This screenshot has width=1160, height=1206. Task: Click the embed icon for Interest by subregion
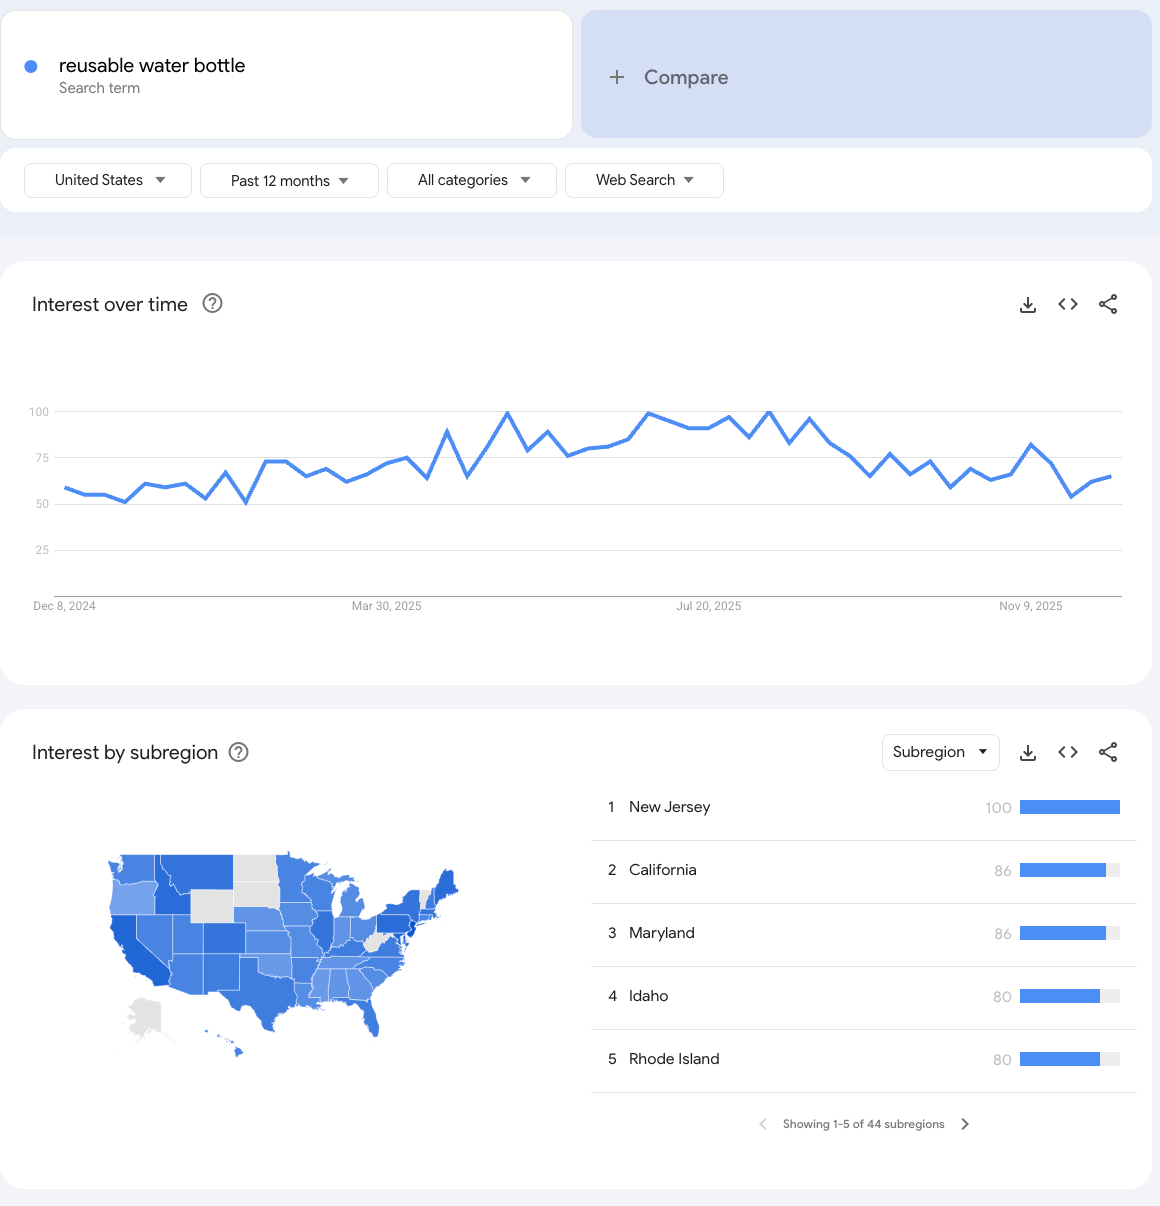[x=1068, y=752]
